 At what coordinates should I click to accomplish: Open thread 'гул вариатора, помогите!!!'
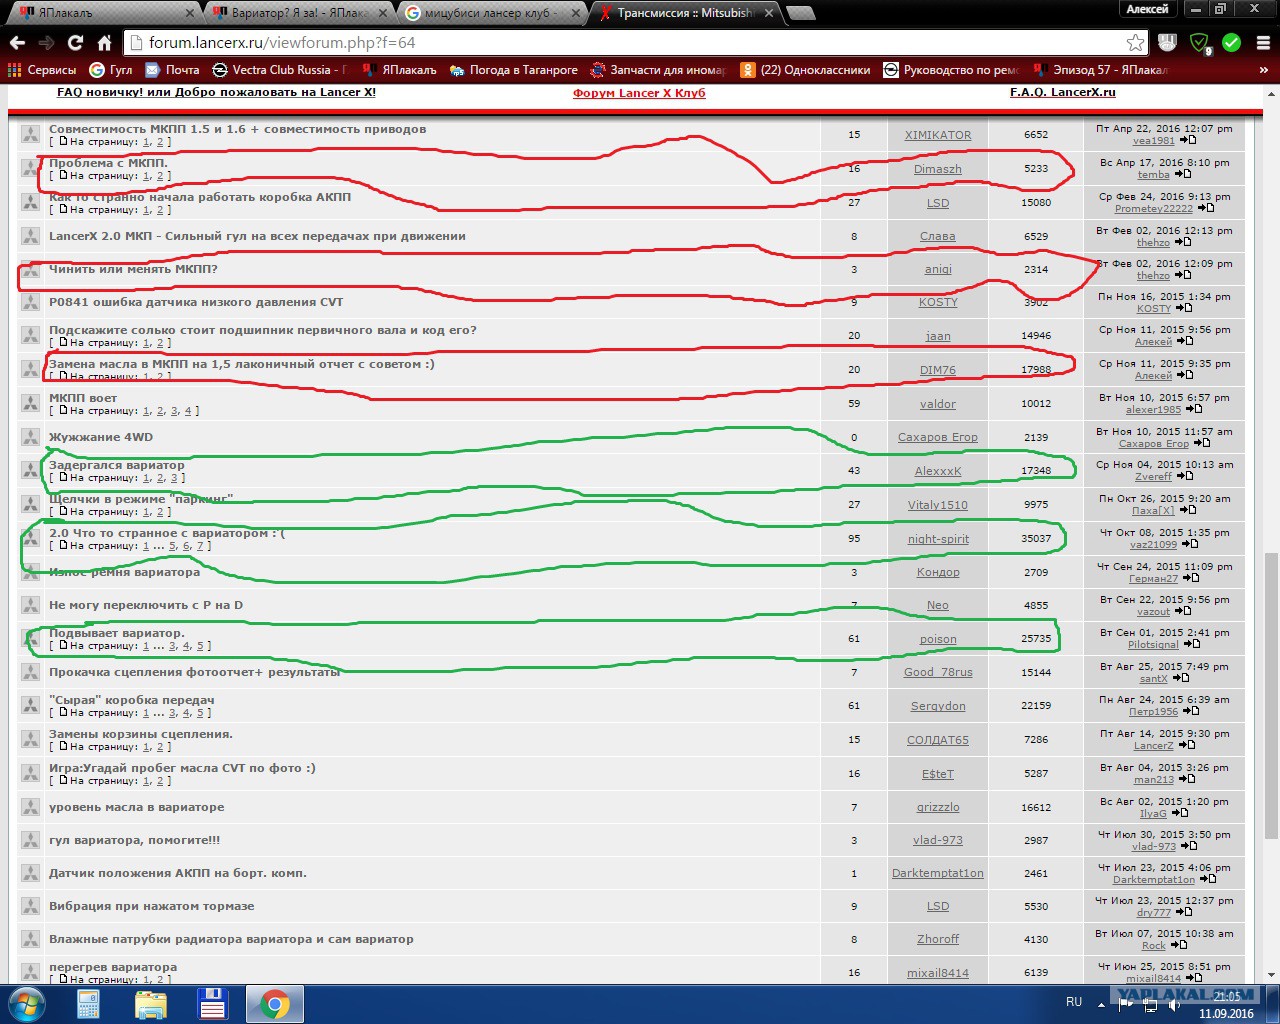[135, 840]
